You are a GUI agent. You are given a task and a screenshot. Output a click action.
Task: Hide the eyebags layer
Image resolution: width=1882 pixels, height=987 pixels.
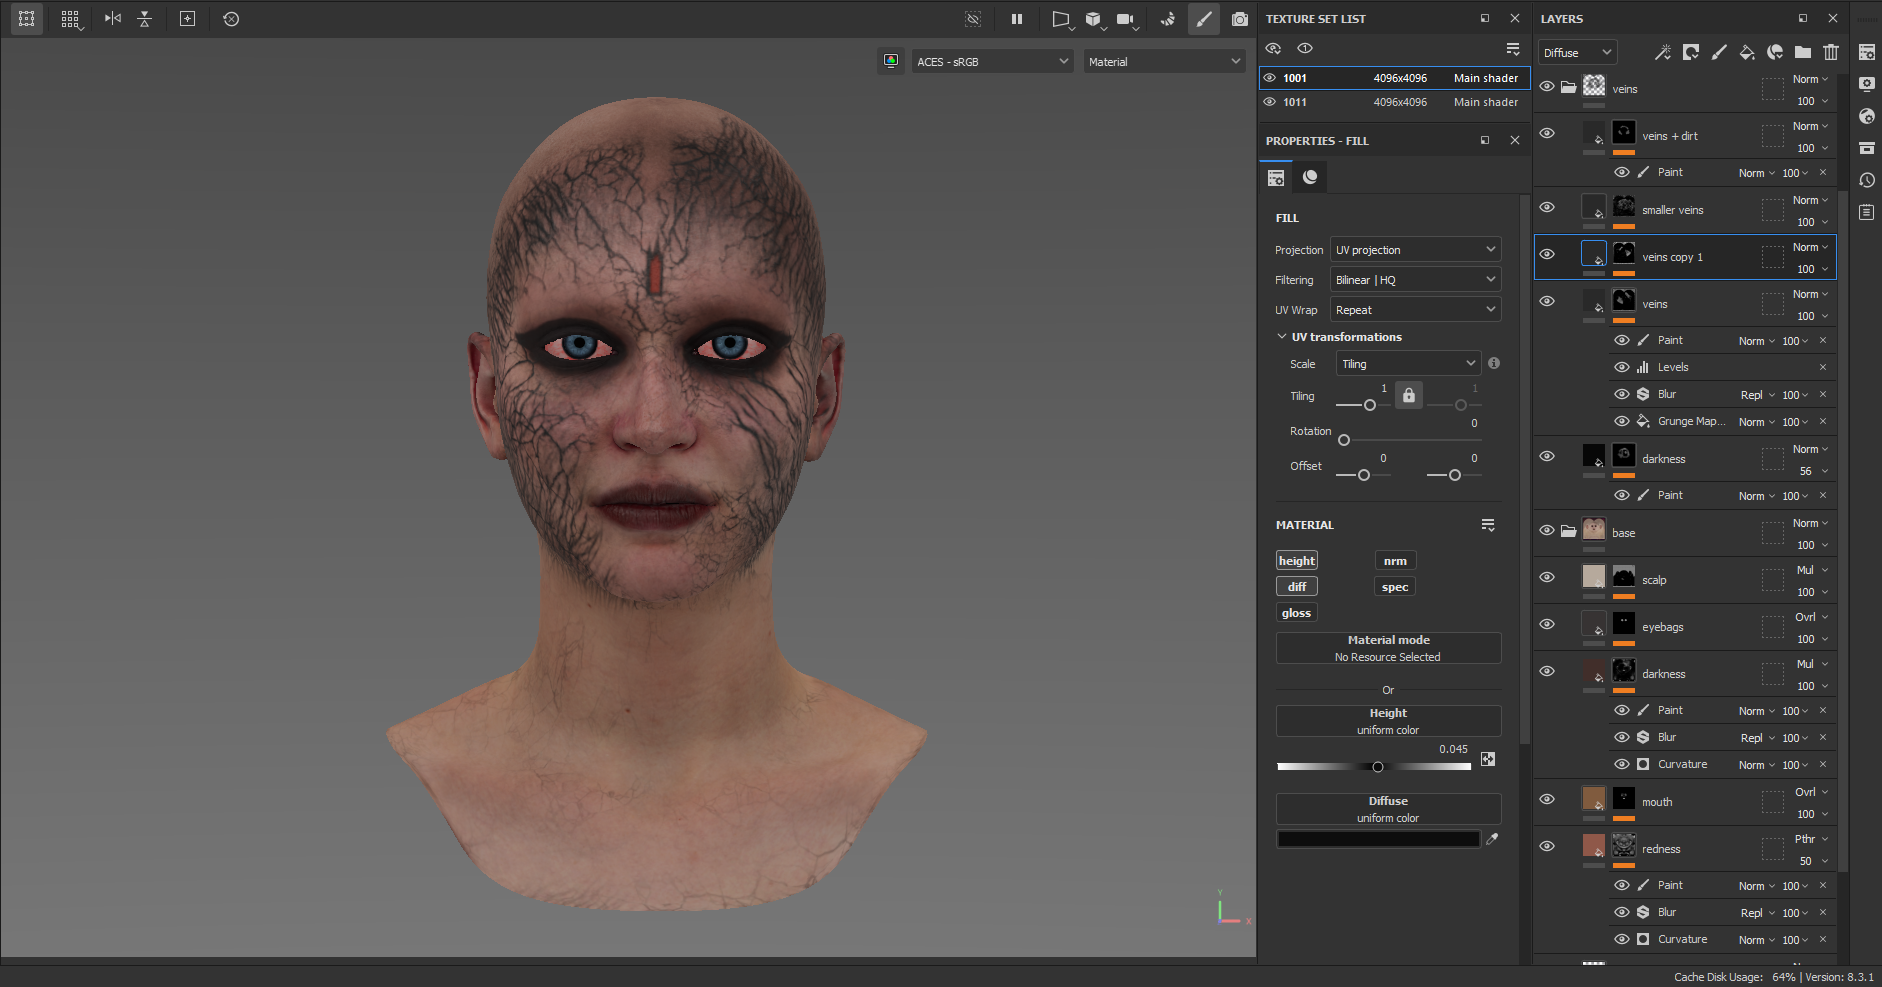1547,625
